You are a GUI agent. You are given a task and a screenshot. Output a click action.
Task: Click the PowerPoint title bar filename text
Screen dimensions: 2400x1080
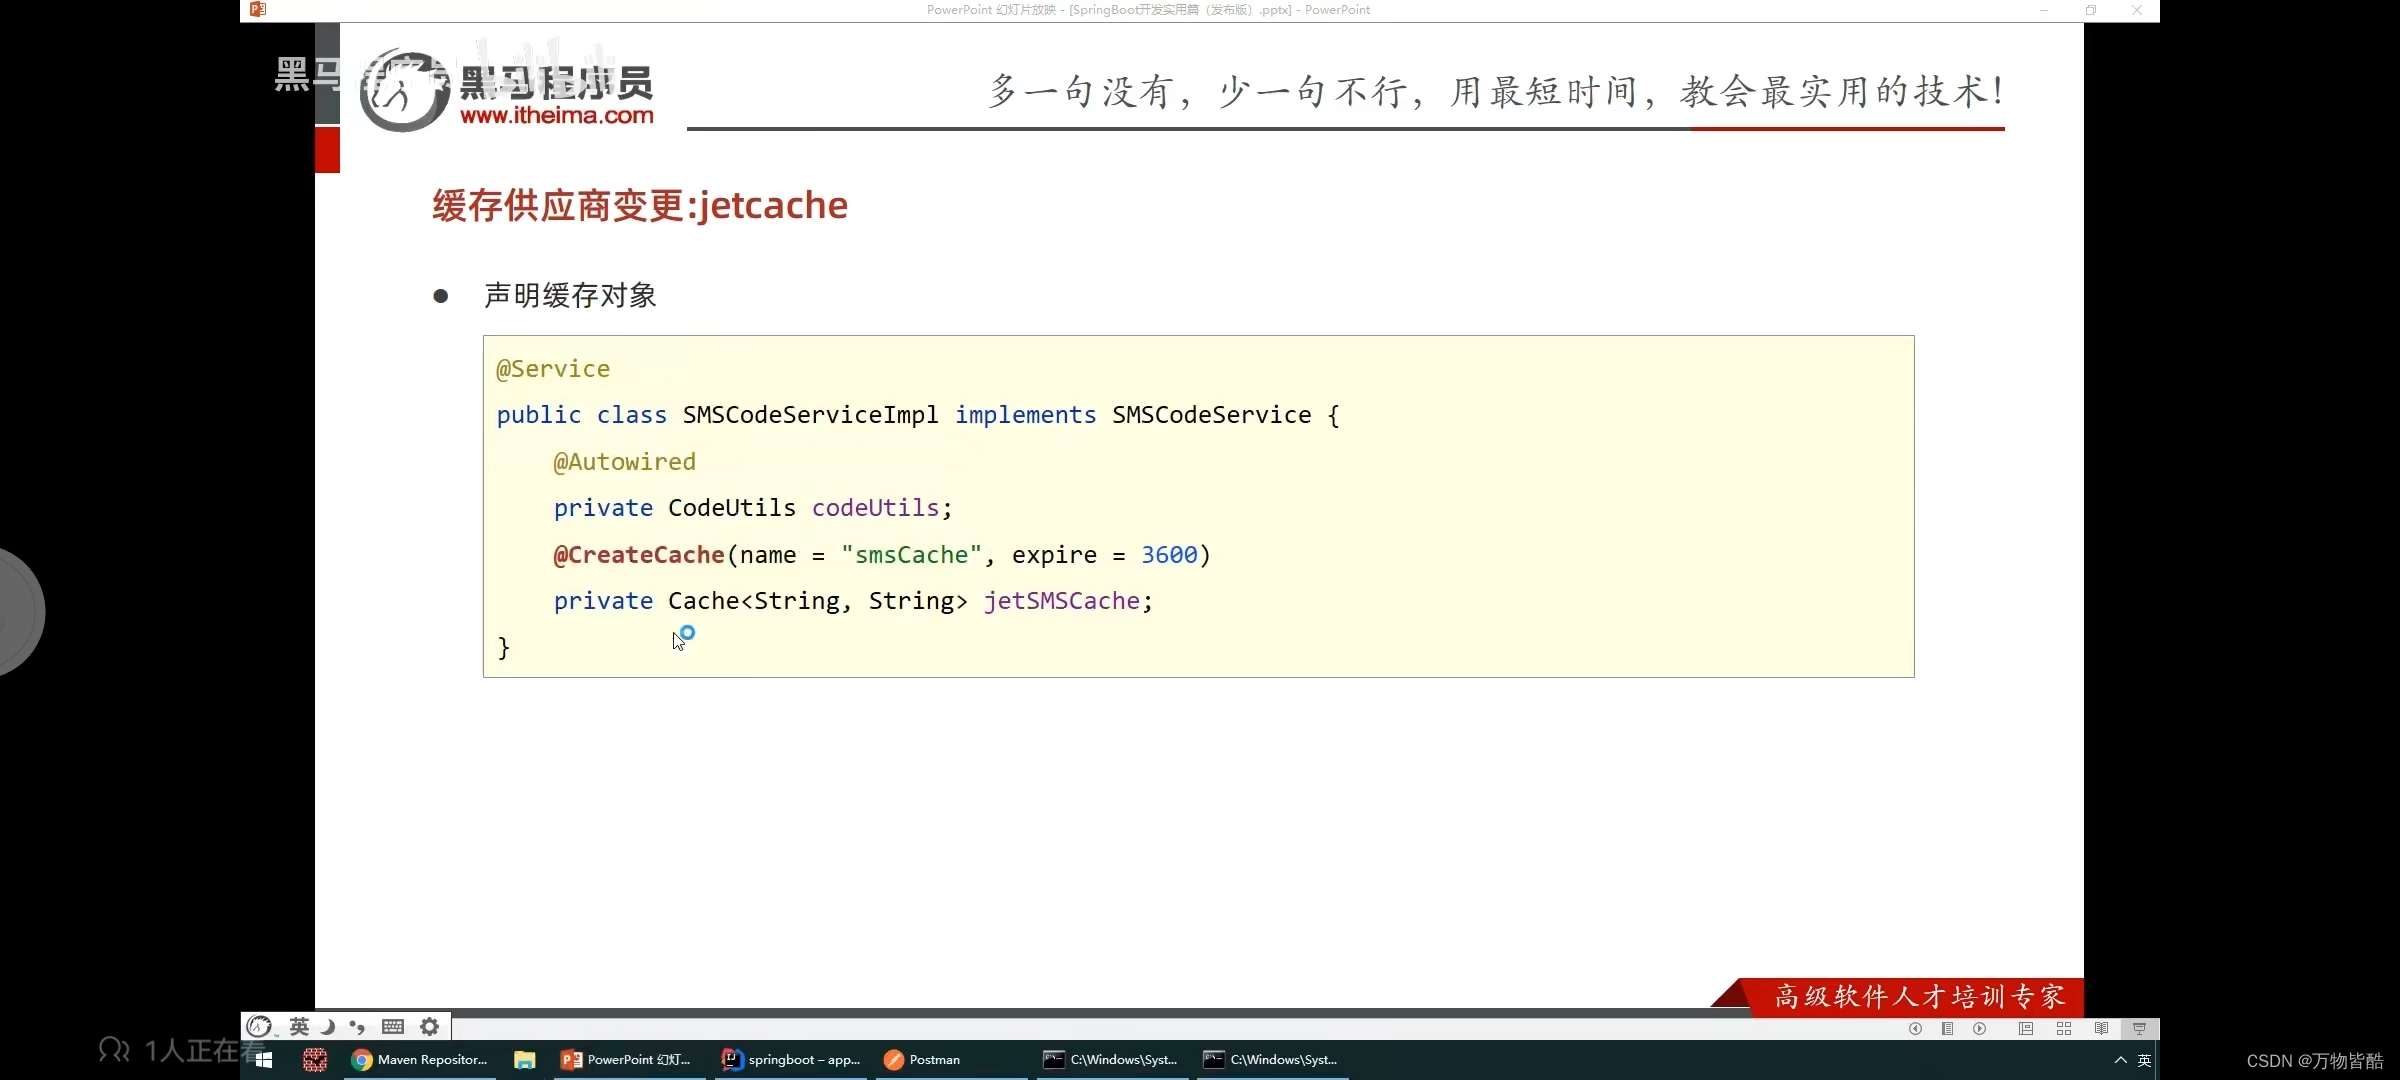[x=1148, y=10]
